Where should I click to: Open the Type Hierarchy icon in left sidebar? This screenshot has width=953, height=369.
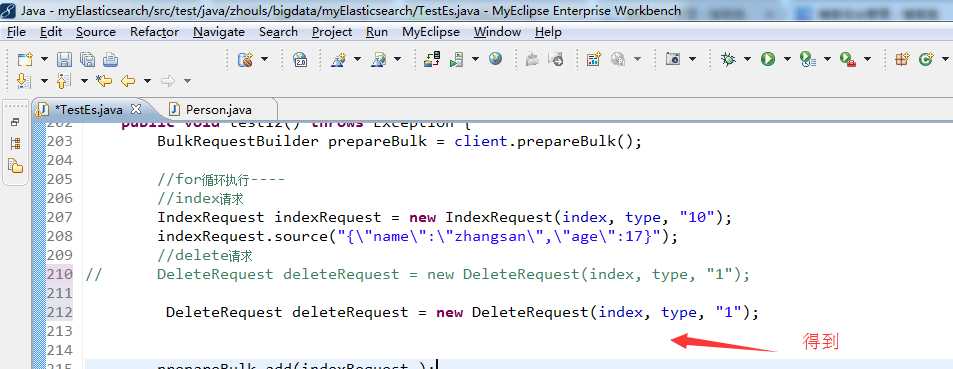pyautogui.click(x=15, y=144)
